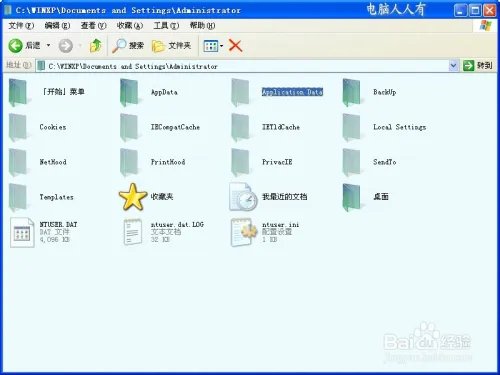The height and width of the screenshot is (375, 500).
Task: Expand the address bar dropdown
Action: point(453,66)
